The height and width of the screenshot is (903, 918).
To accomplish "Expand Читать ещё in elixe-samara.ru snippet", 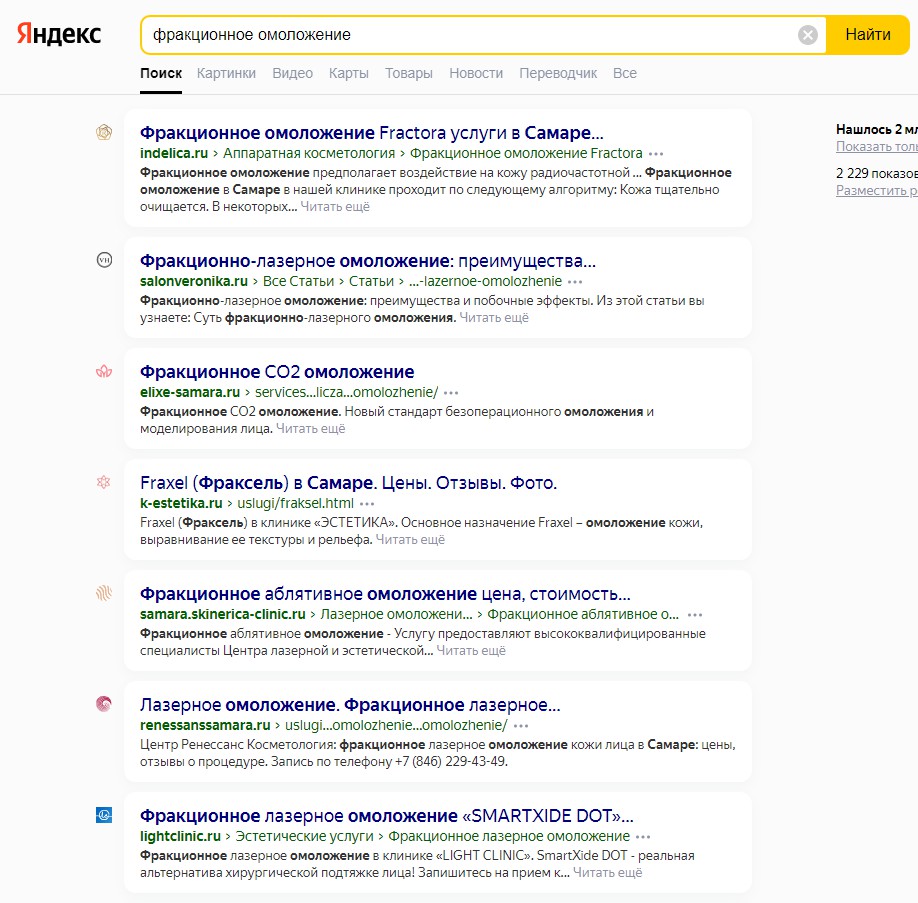I will [x=310, y=429].
